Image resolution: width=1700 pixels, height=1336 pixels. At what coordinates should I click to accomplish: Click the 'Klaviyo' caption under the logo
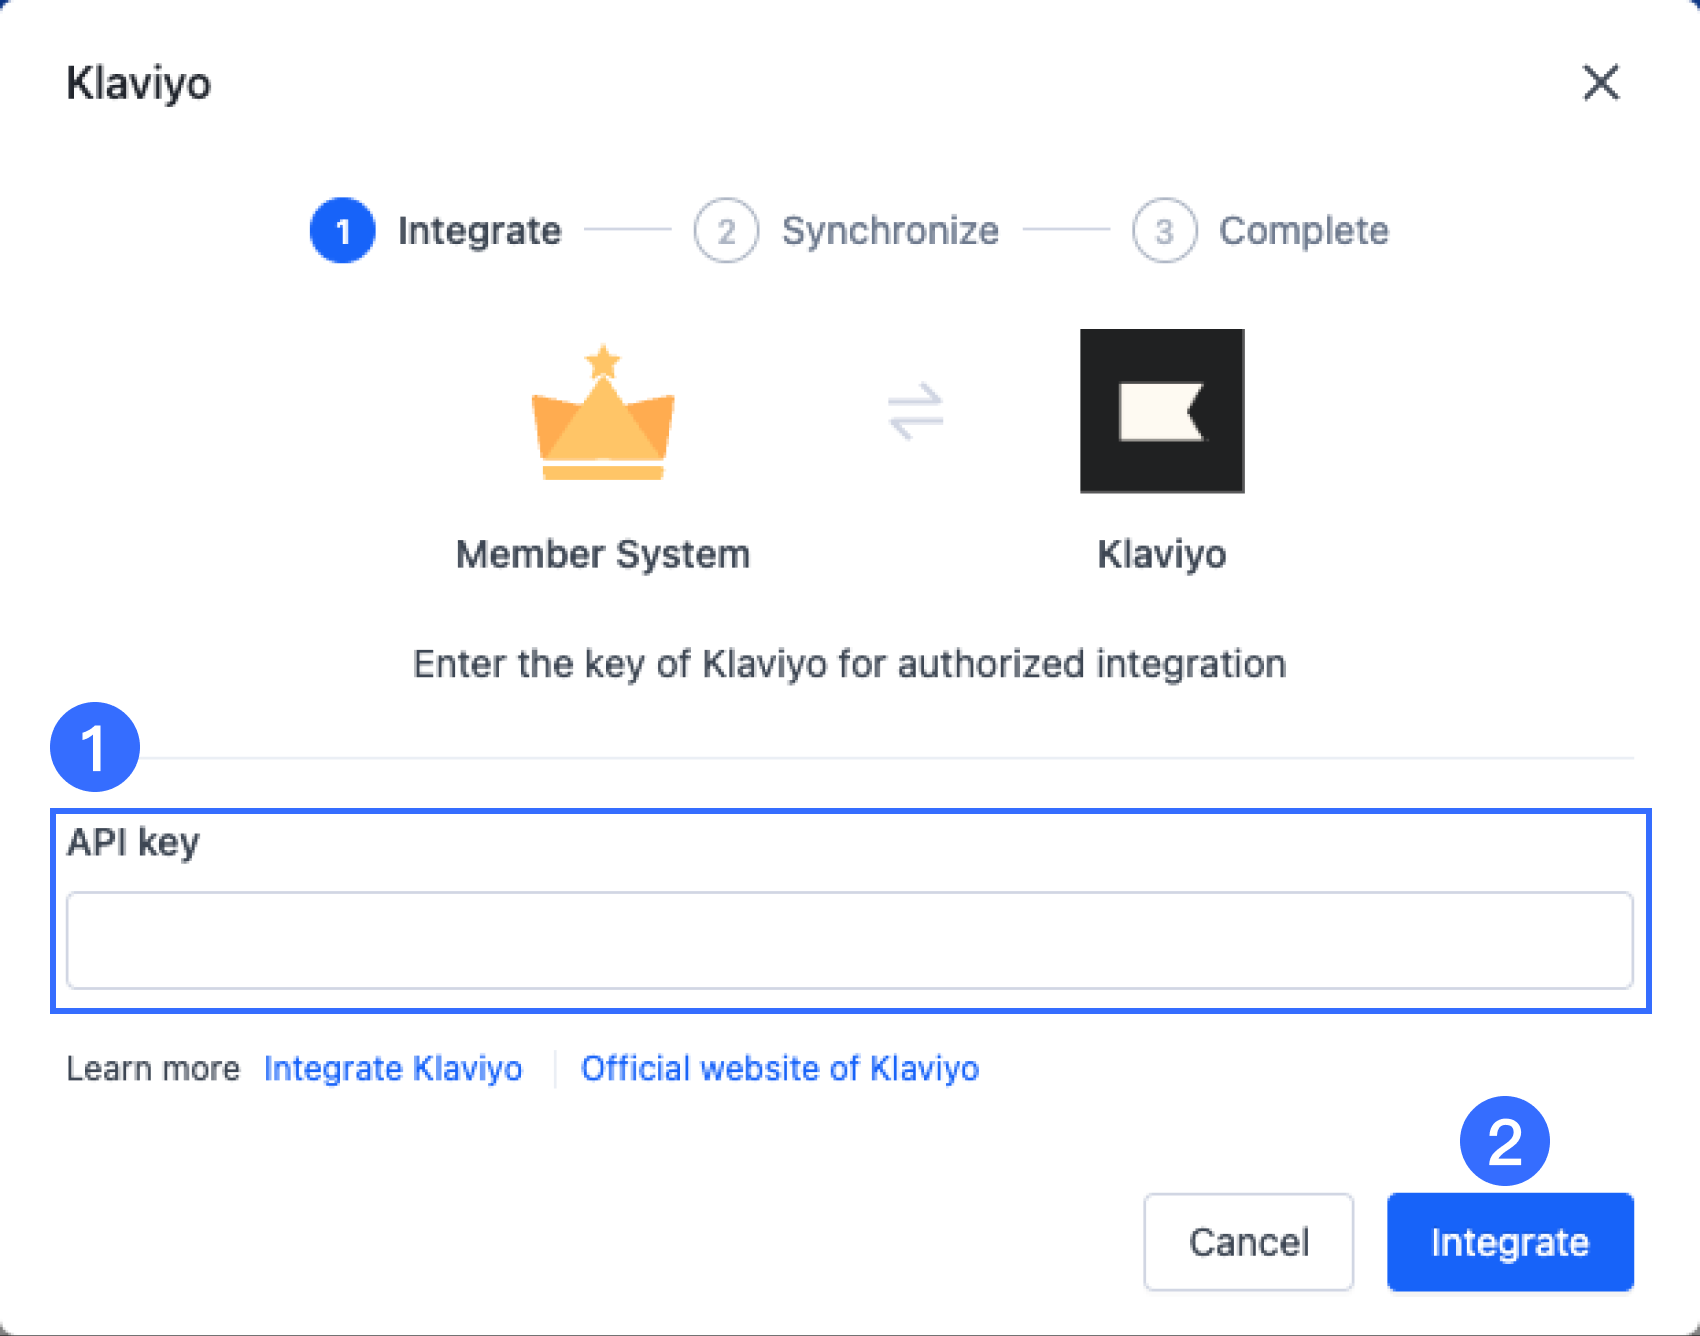tap(1162, 554)
